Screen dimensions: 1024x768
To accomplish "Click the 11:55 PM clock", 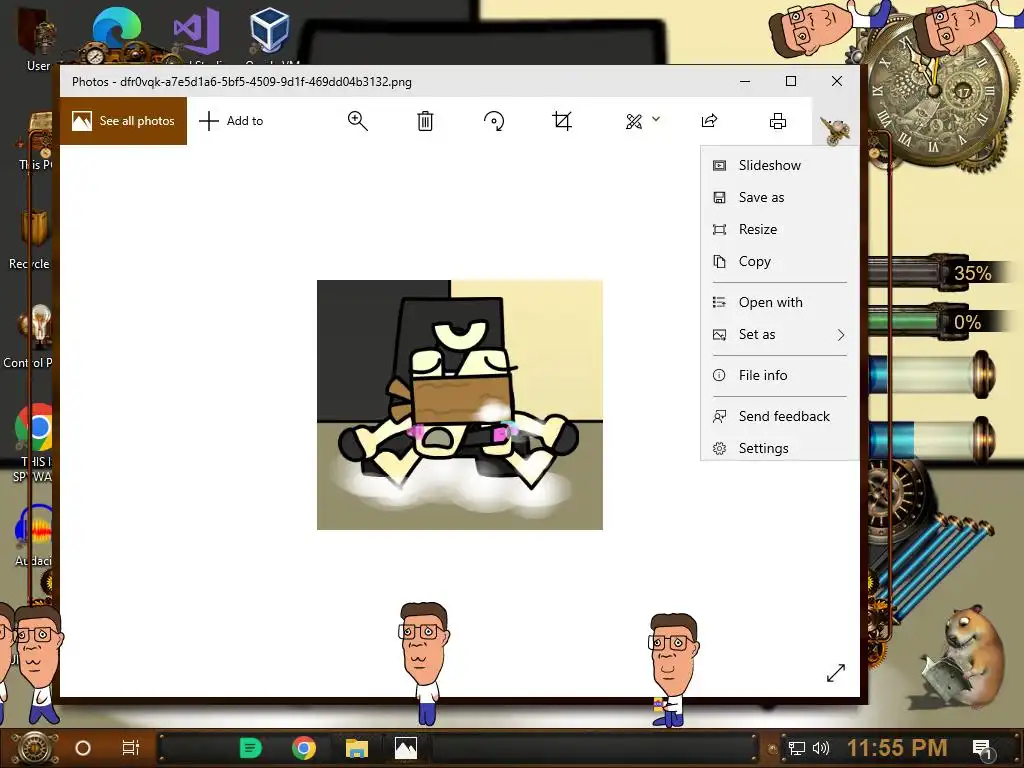I will [897, 748].
